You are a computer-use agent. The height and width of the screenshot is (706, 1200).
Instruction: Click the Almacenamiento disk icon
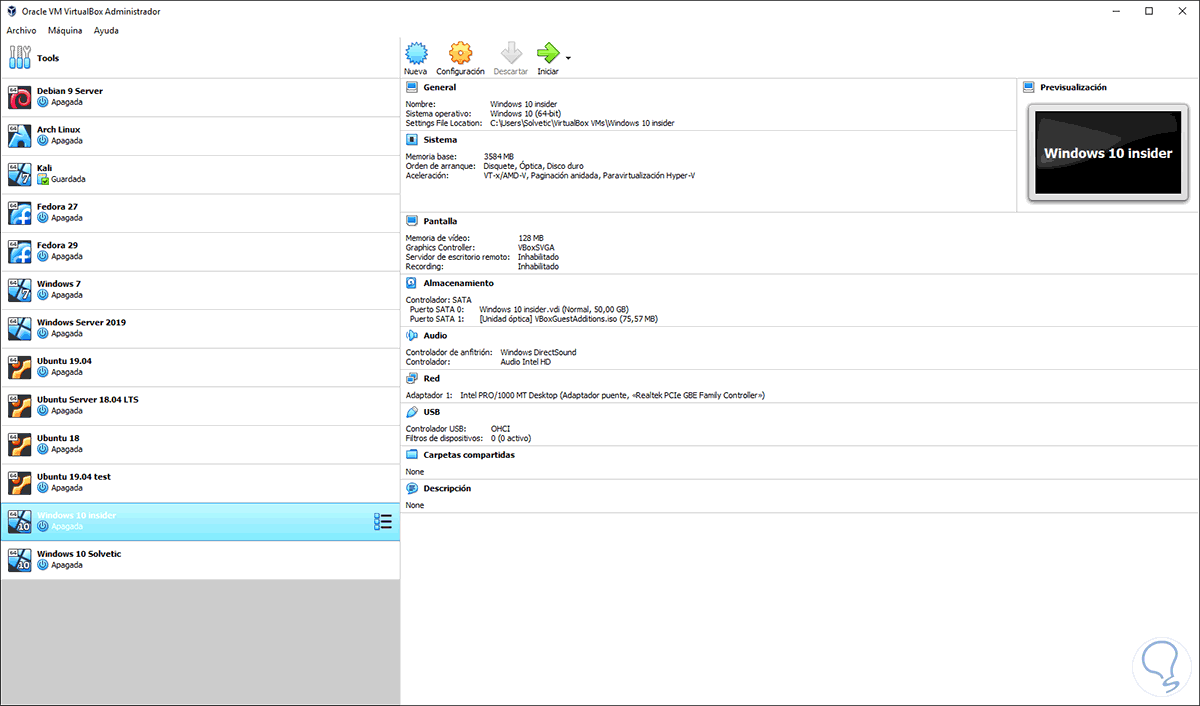pyautogui.click(x=412, y=283)
